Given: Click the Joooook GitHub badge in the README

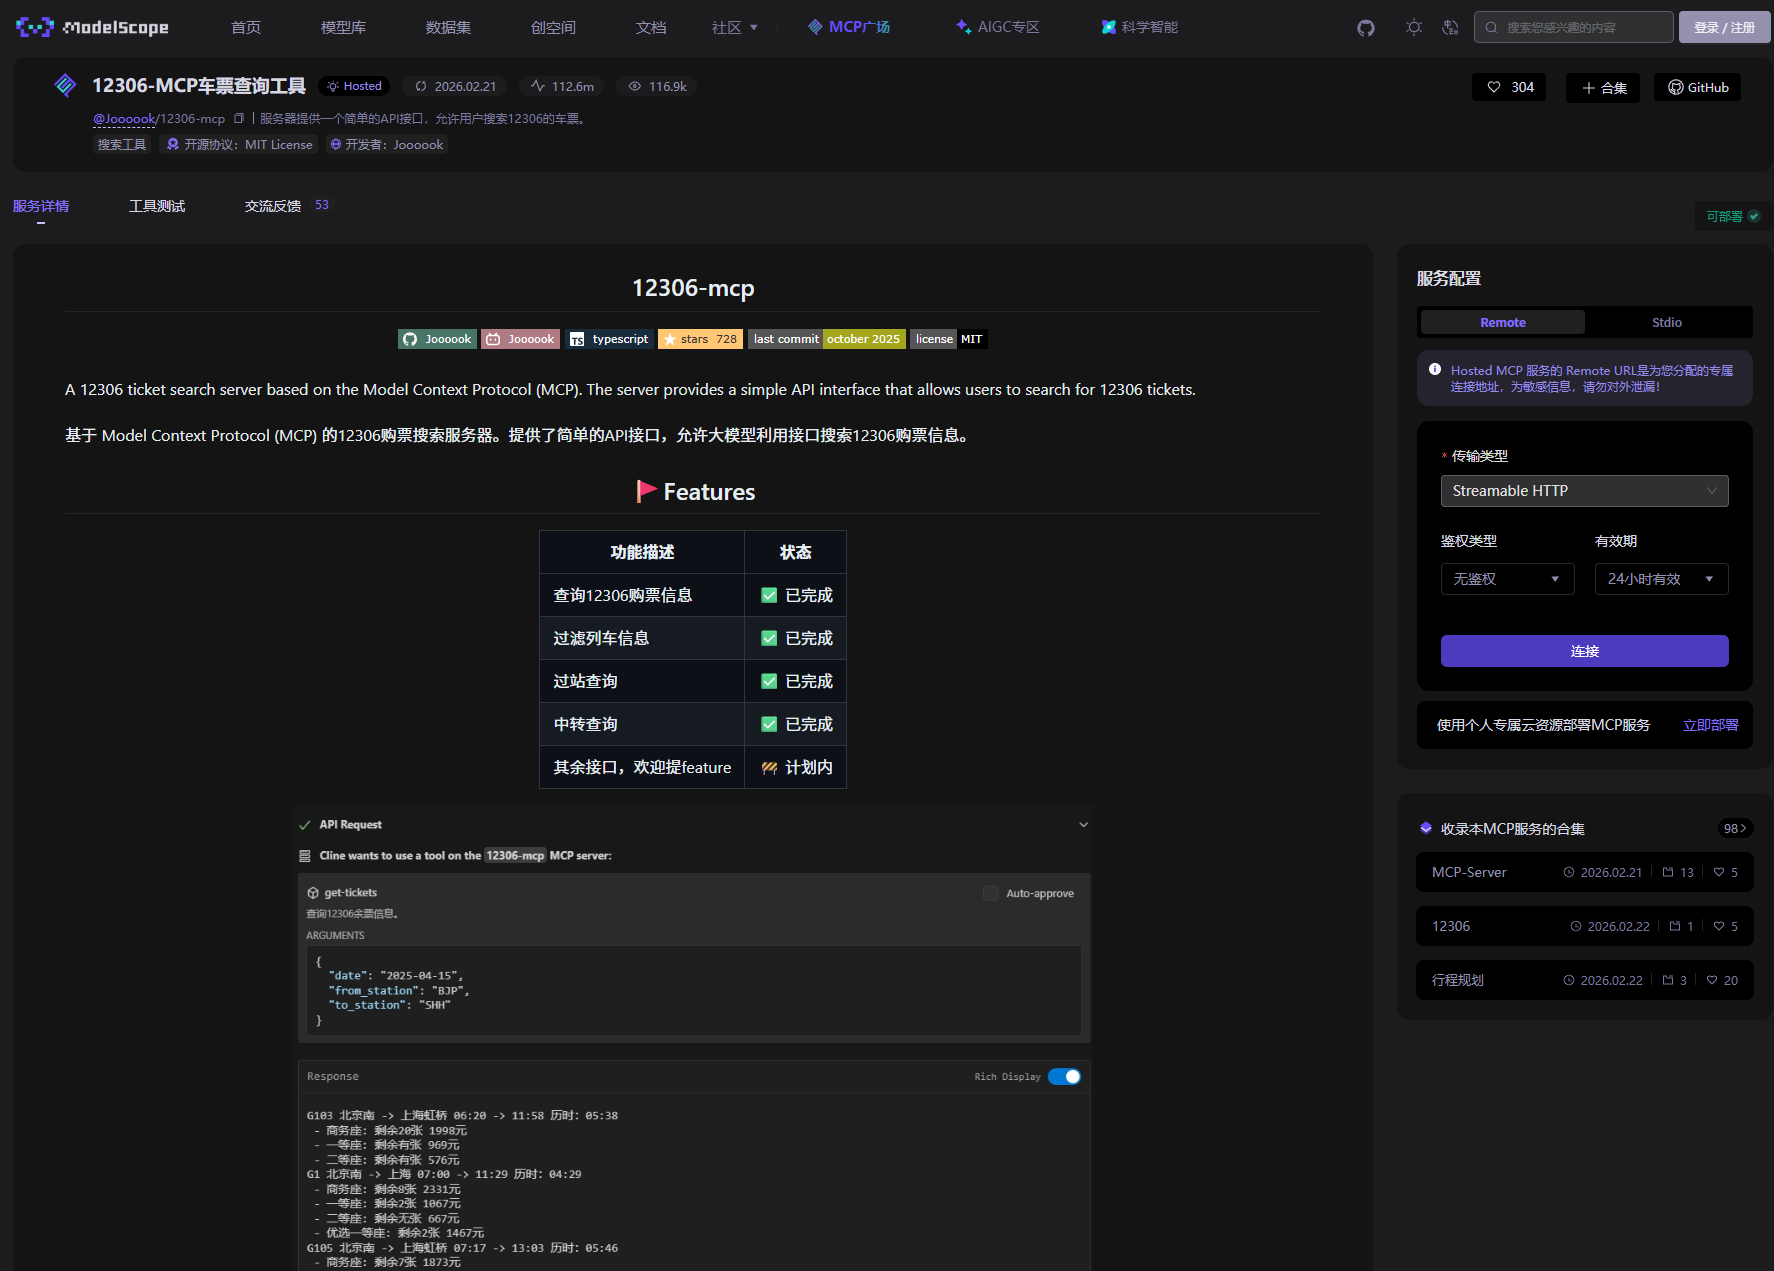Looking at the screenshot, I should 437,339.
